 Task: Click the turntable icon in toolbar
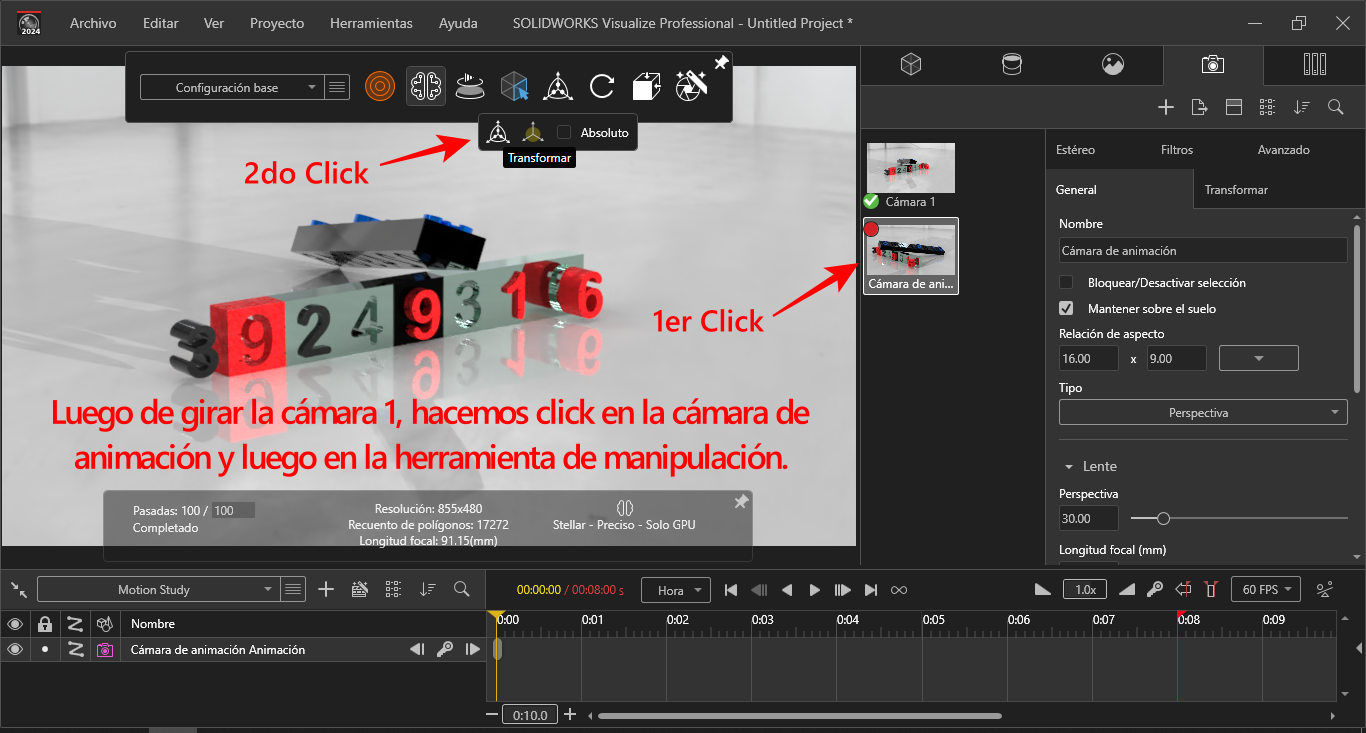[x=470, y=87]
